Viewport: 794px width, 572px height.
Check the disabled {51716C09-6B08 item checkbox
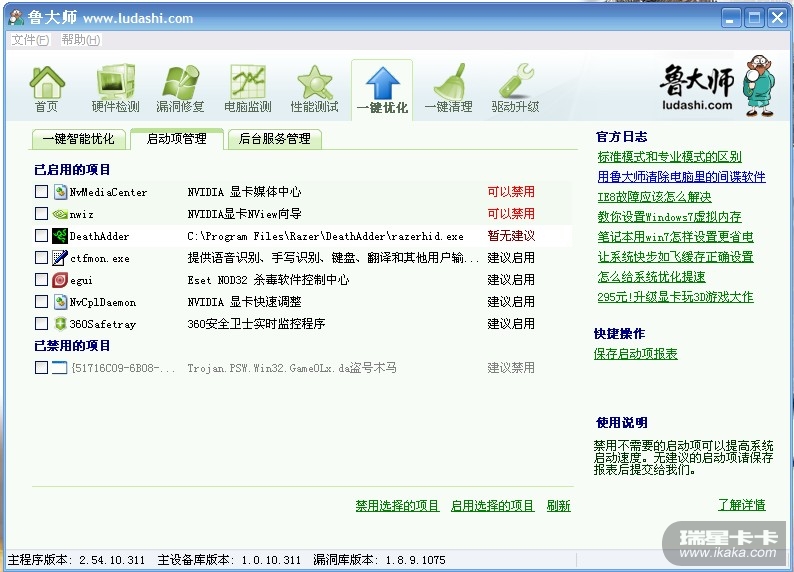pyautogui.click(x=42, y=367)
